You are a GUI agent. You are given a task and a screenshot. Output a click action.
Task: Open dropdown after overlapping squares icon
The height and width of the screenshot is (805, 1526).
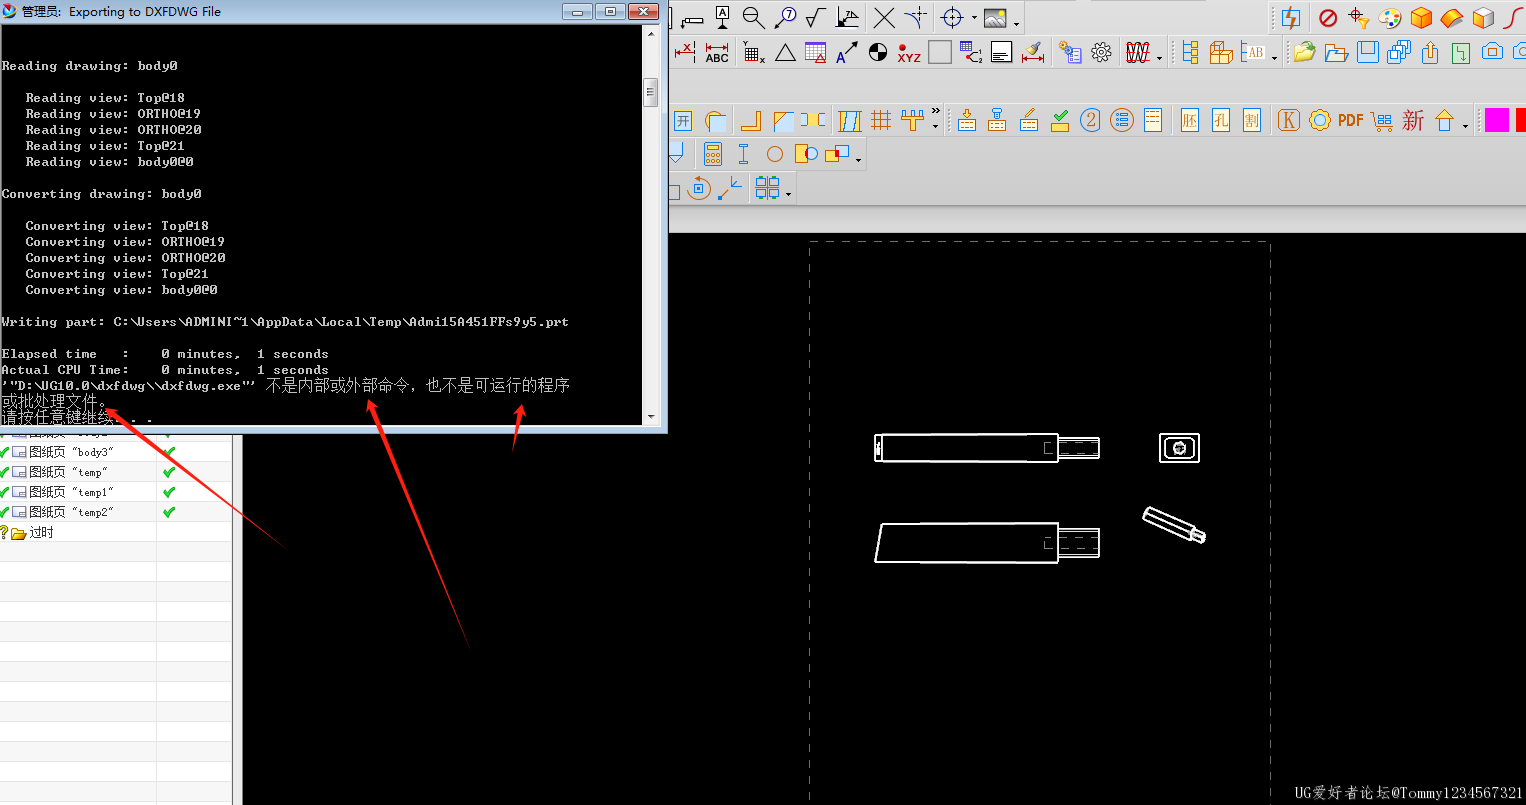858,159
